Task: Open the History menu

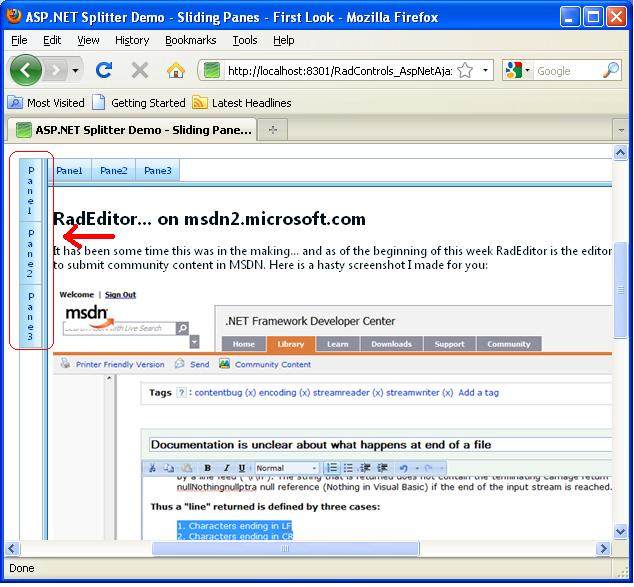Action: pos(132,40)
